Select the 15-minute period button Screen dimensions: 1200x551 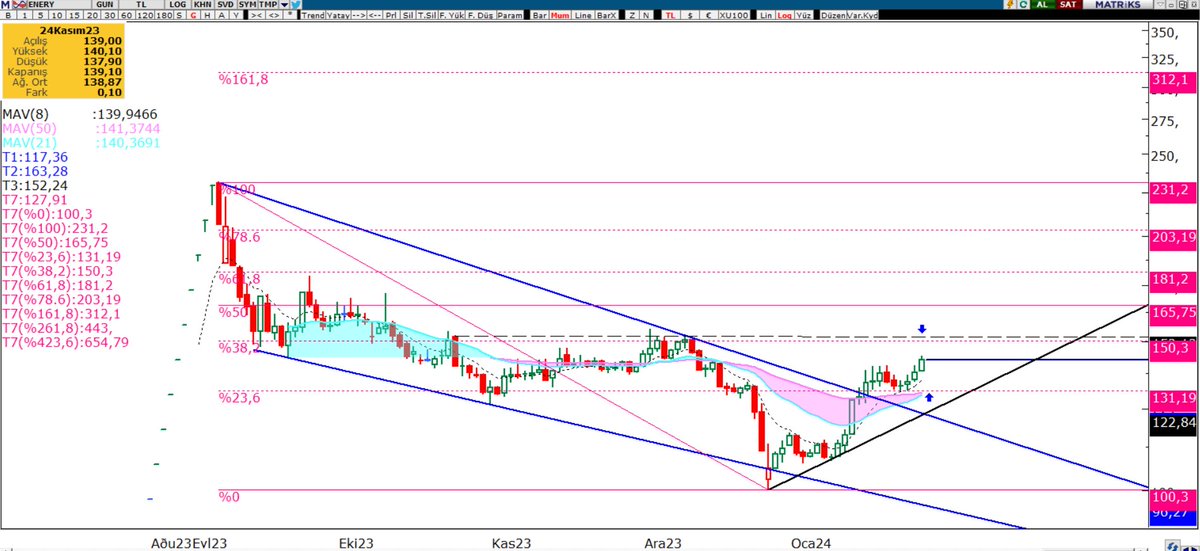coord(75,16)
